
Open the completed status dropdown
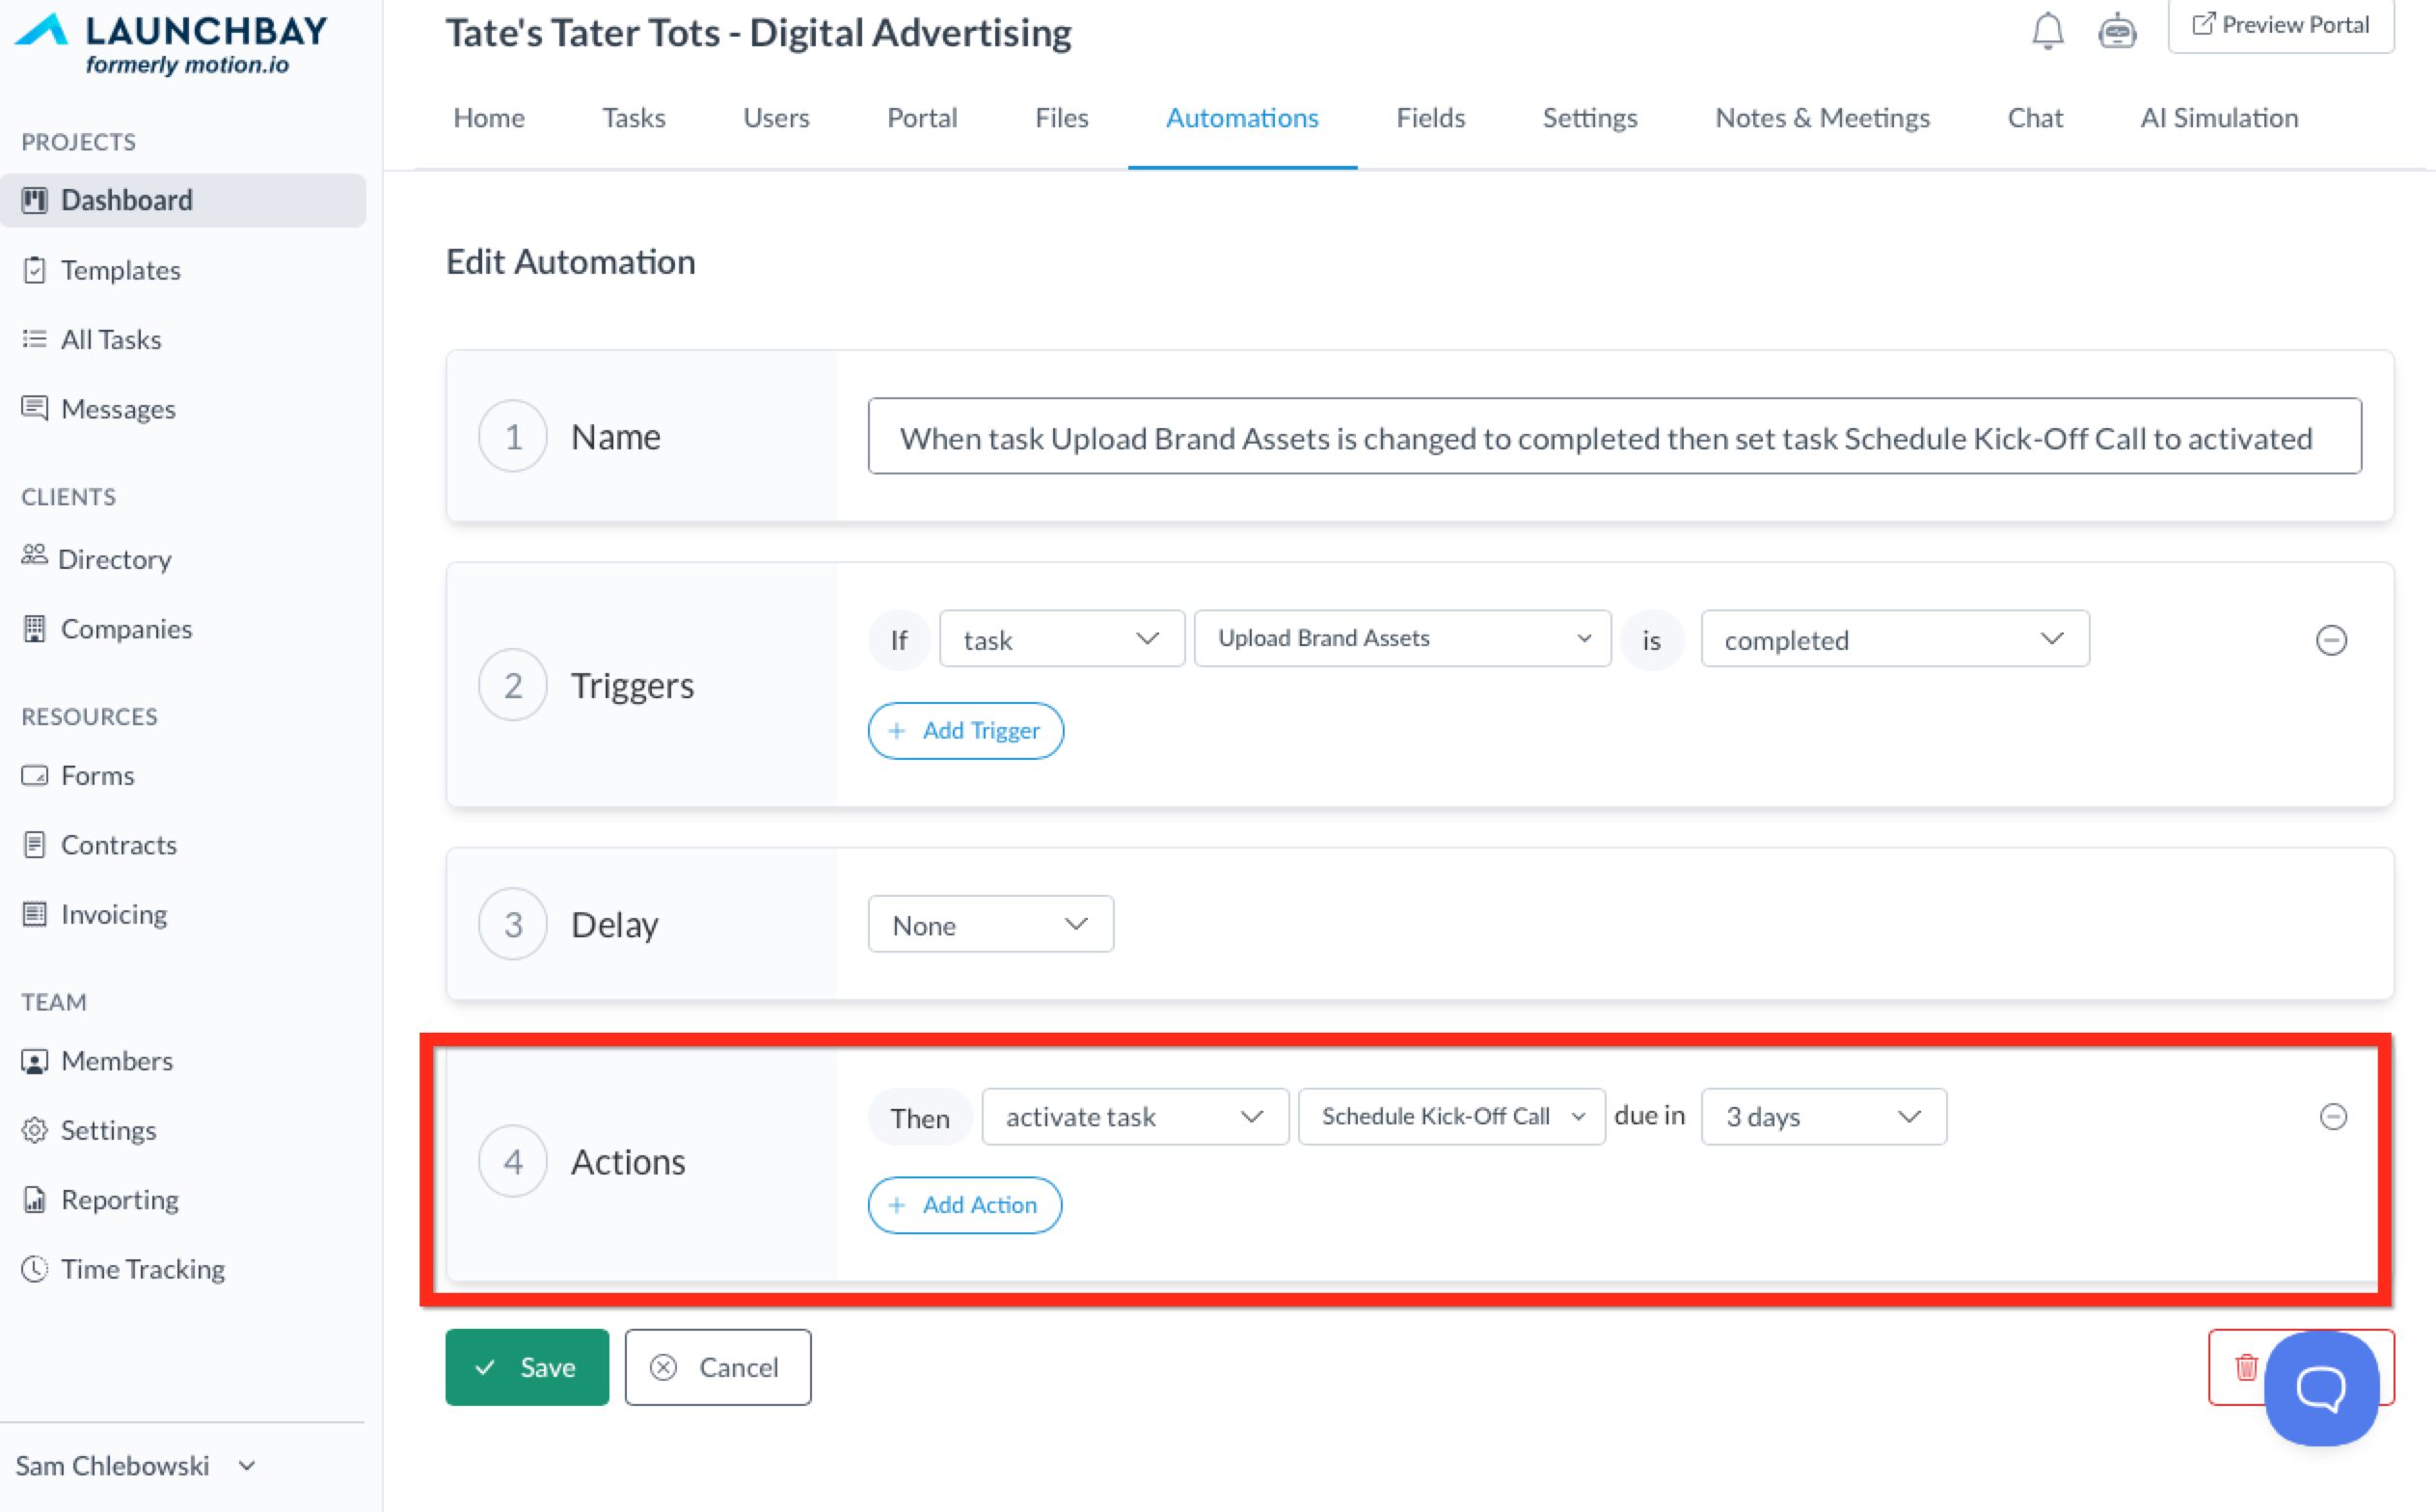(1894, 640)
